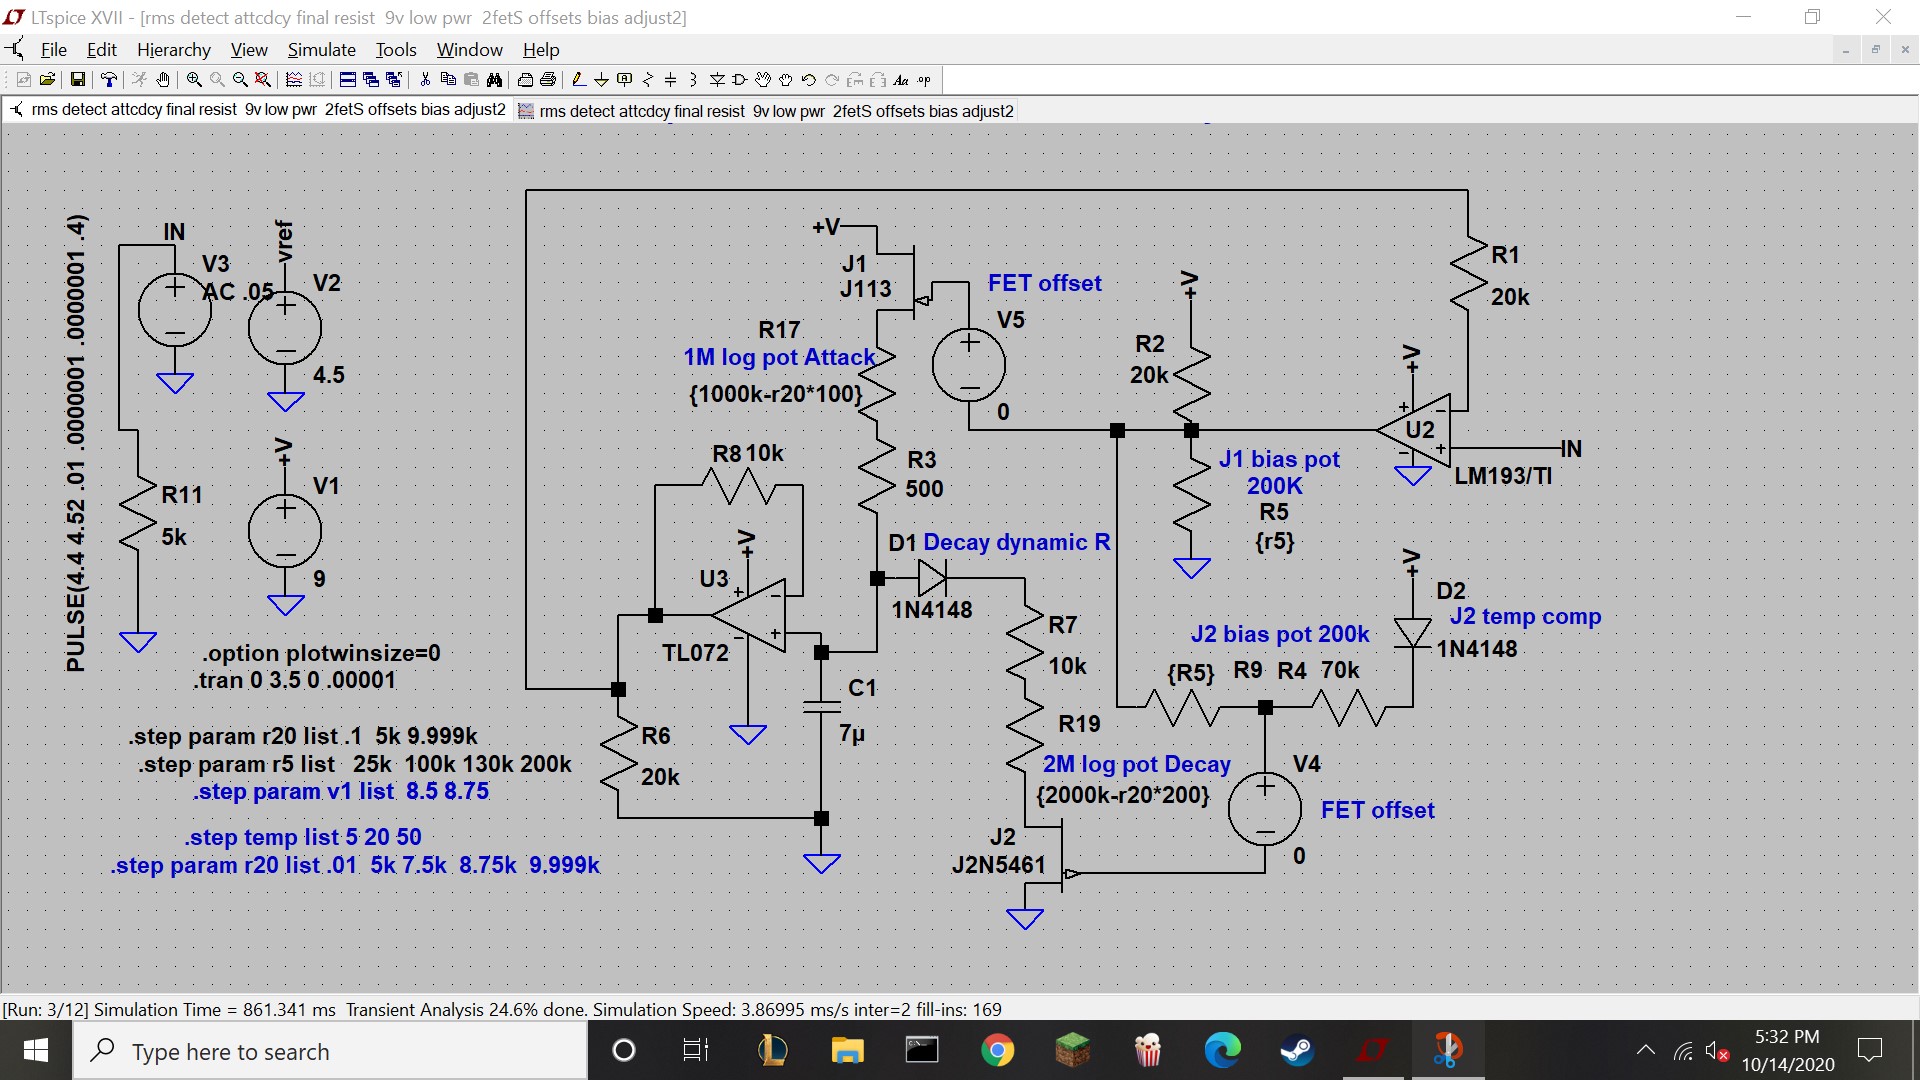
Task: Select the Place Diode tool
Action: point(717,80)
